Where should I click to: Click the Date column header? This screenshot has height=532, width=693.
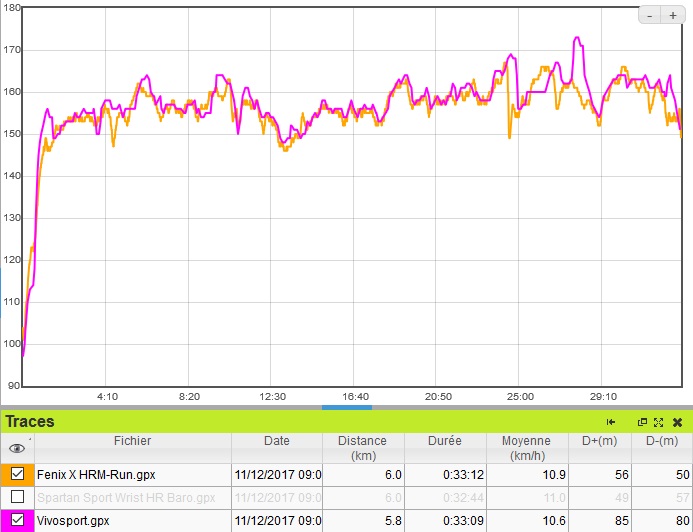(x=277, y=441)
